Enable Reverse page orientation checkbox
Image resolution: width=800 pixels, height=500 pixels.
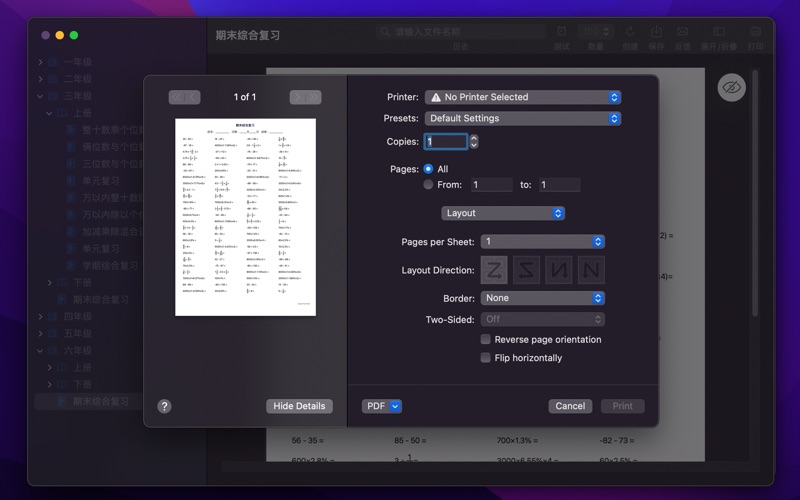coord(486,340)
